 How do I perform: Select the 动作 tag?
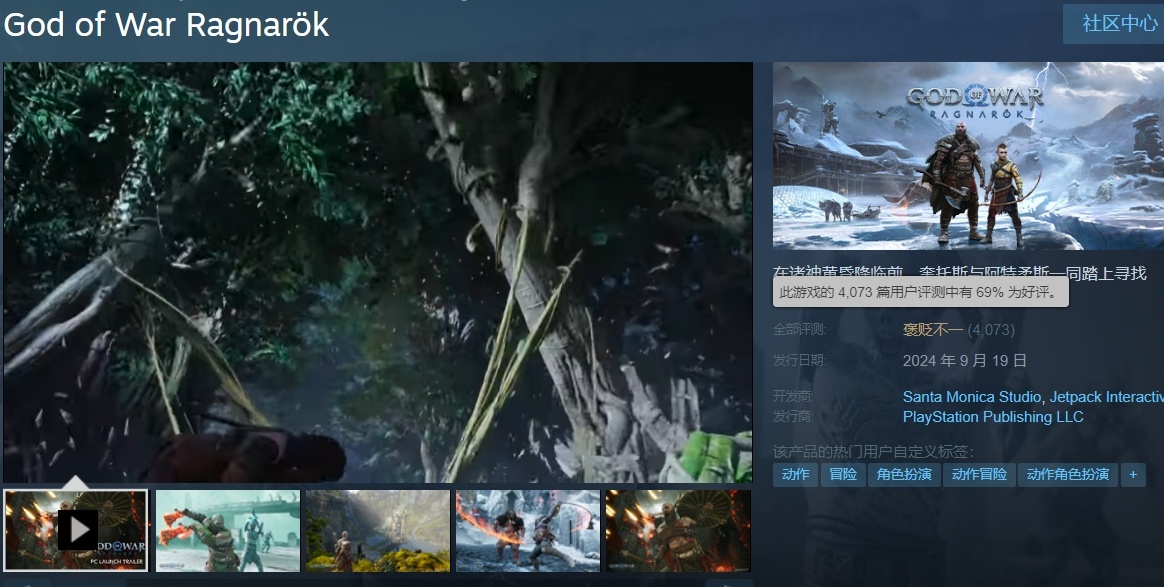(x=795, y=474)
